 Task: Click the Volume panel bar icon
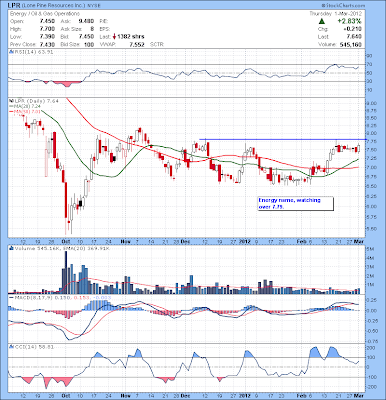(x=11, y=248)
